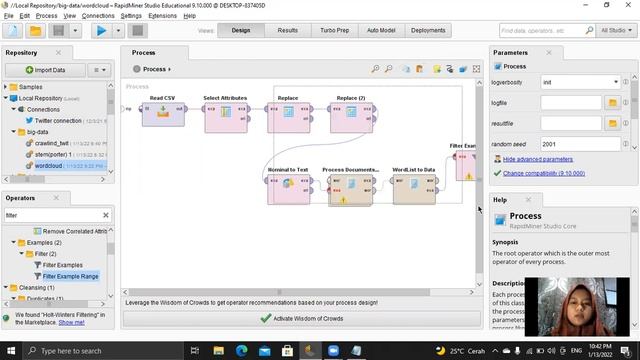Select the Filter Examples operator on canvas
The width and height of the screenshot is (640, 360).
point(466,165)
